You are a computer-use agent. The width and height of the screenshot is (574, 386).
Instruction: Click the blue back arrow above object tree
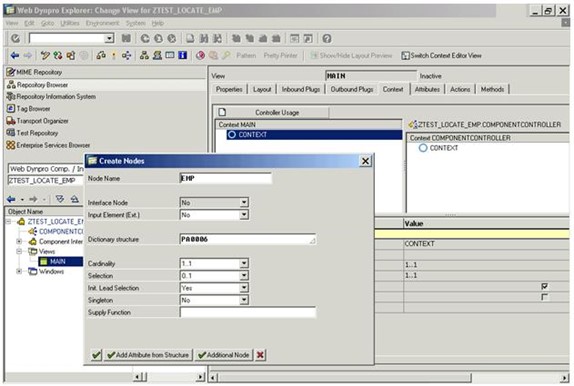11,199
